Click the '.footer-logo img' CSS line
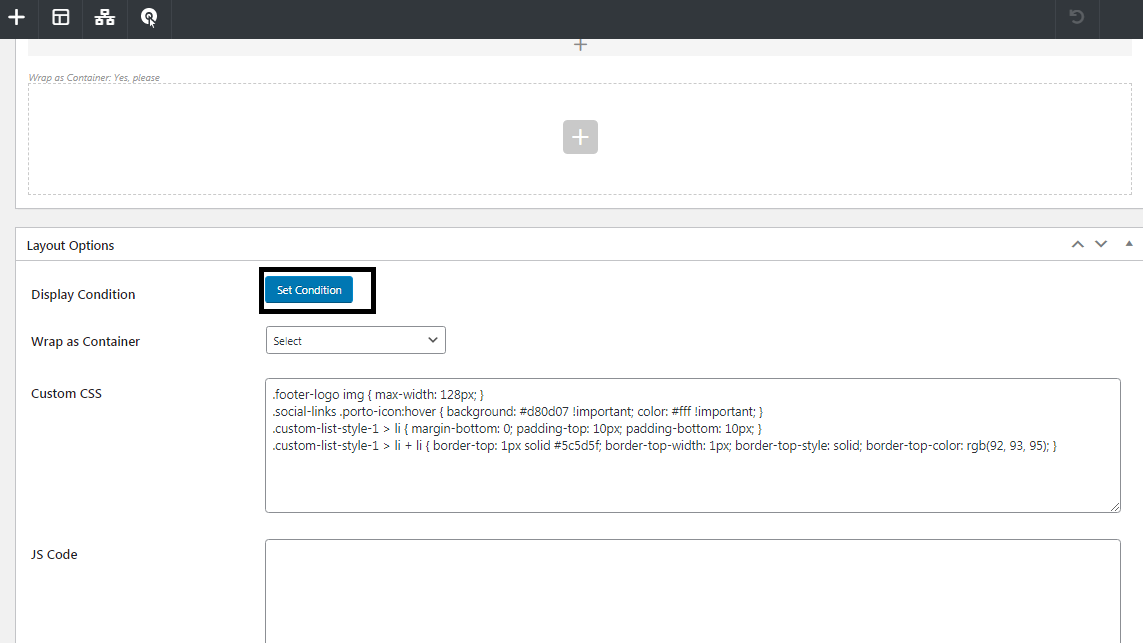This screenshot has height=643, width=1143. click(x=378, y=394)
